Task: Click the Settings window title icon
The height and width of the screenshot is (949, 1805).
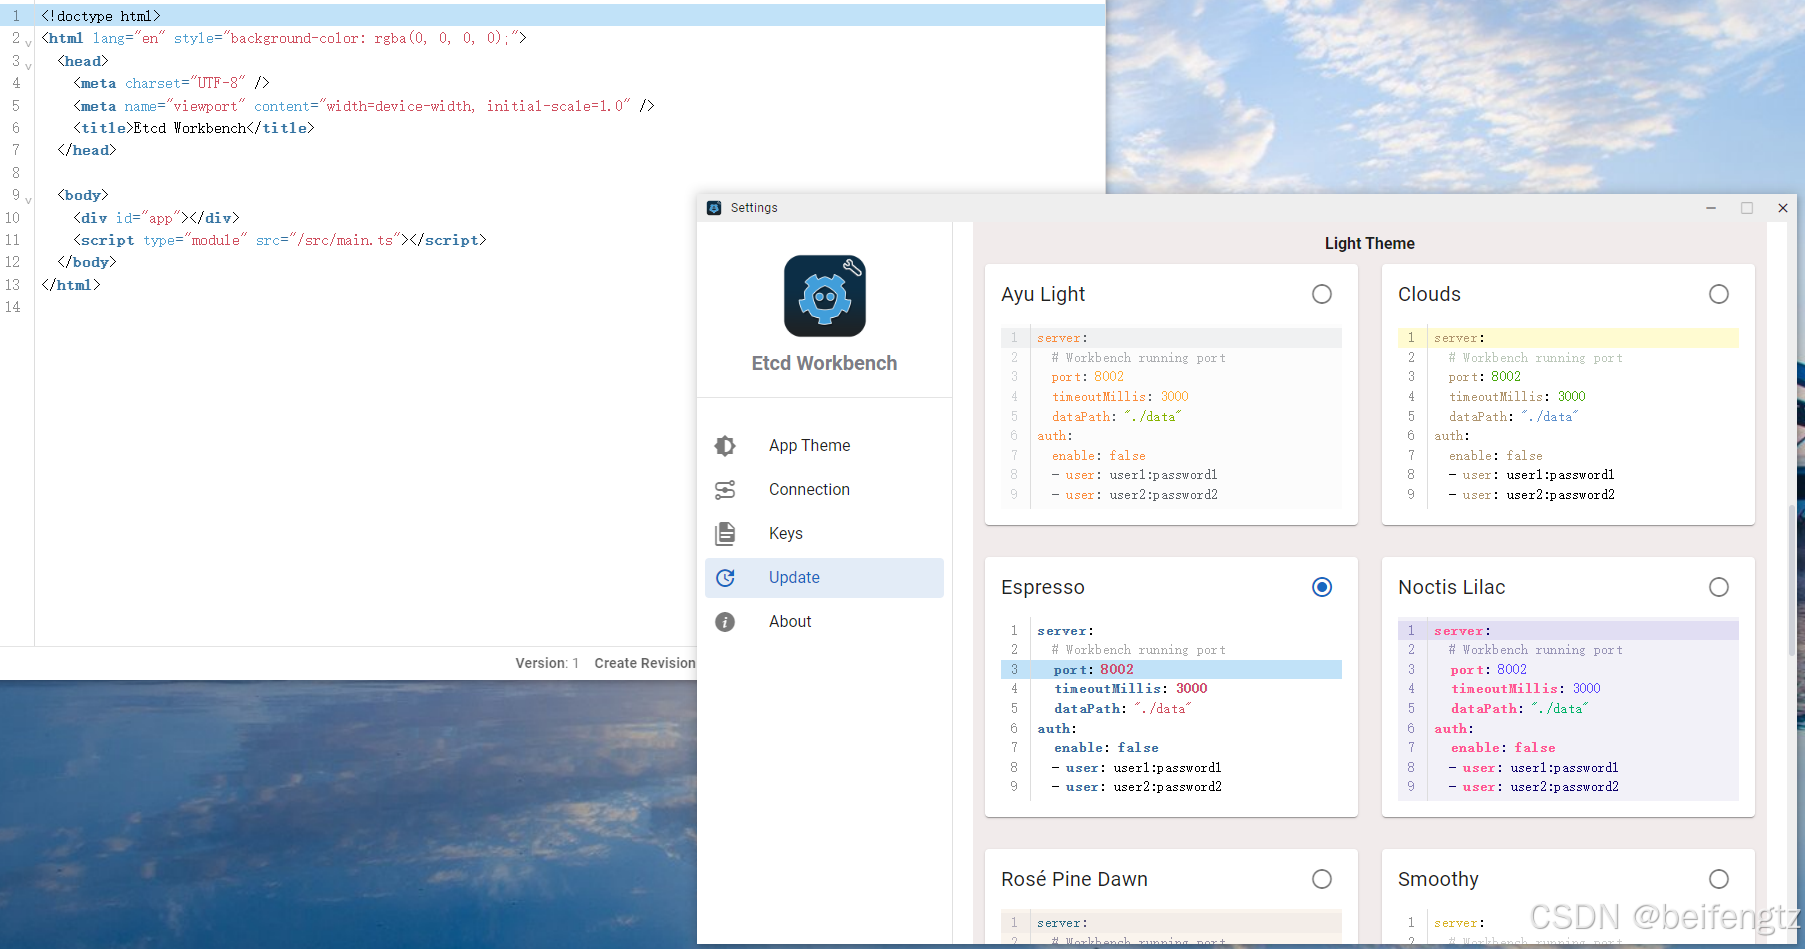Action: 714,208
